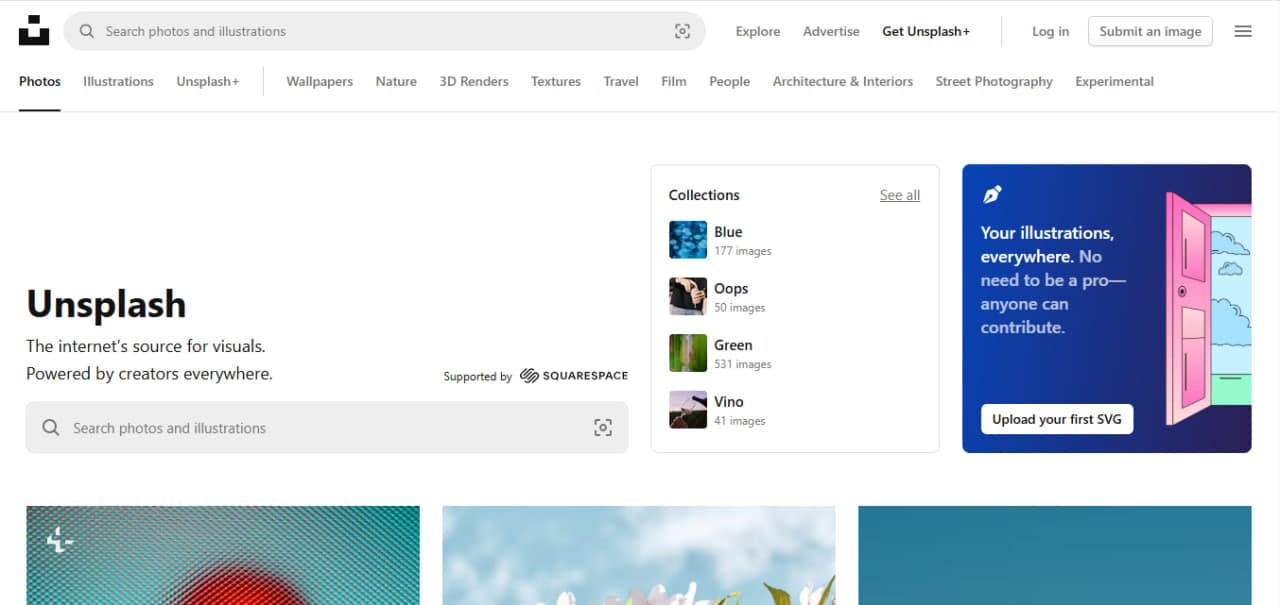Open the Wallpapers category

click(320, 81)
